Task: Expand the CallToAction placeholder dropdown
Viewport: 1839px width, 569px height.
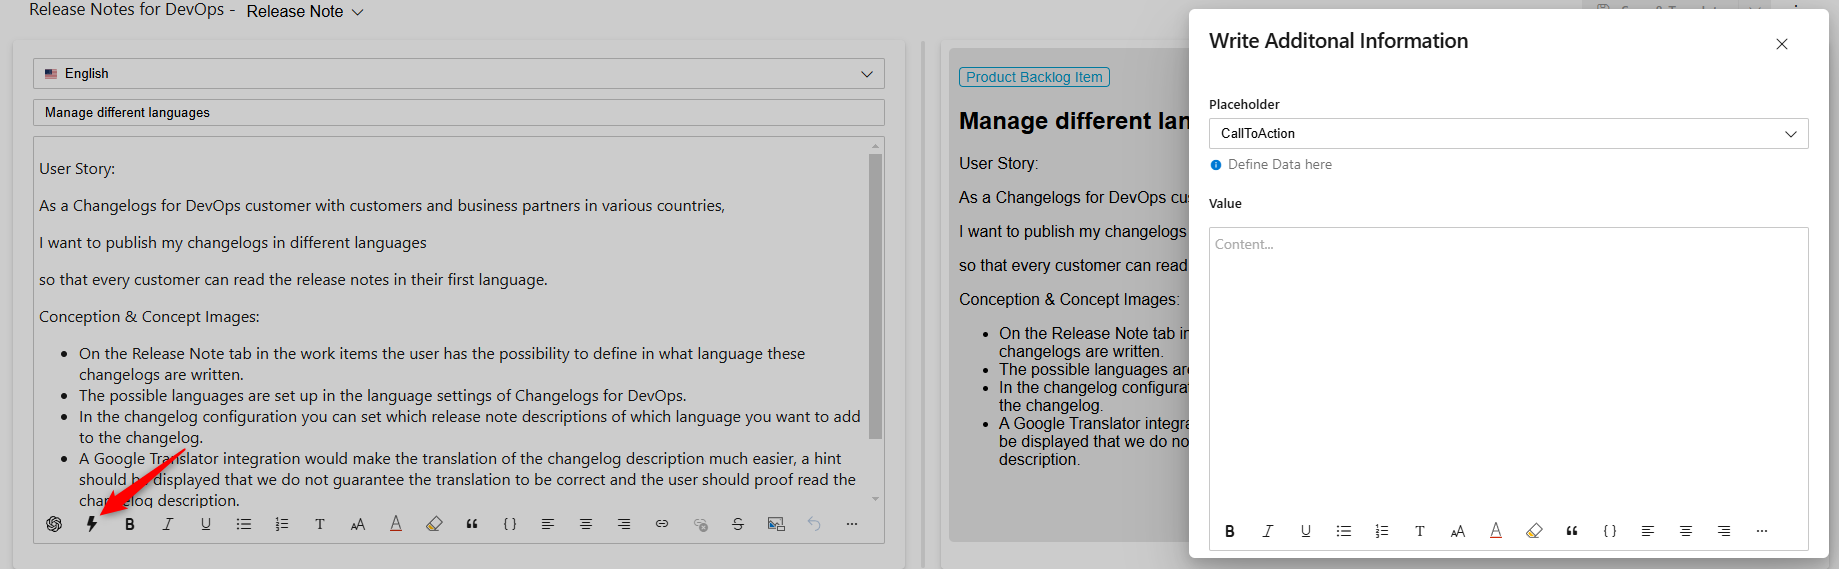Action: [x=1508, y=134]
